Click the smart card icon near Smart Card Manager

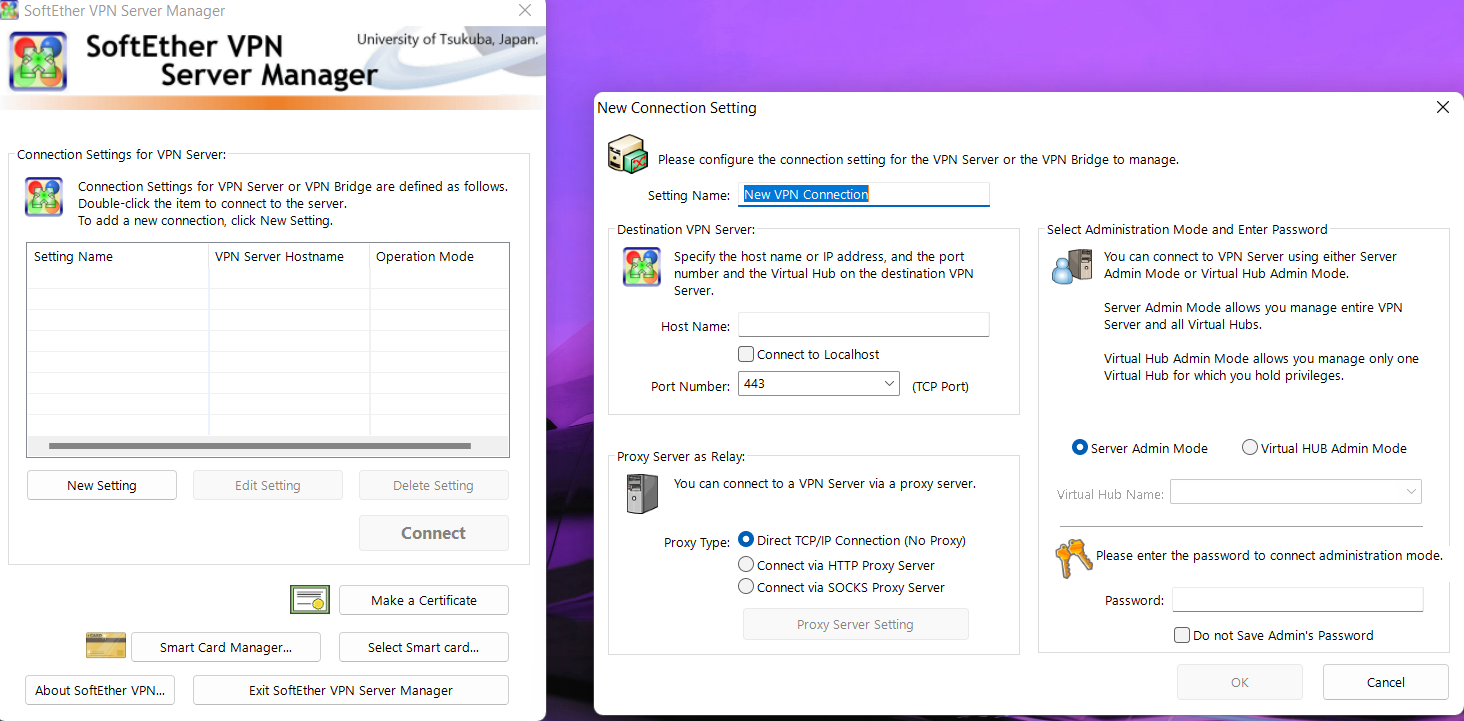tap(106, 645)
